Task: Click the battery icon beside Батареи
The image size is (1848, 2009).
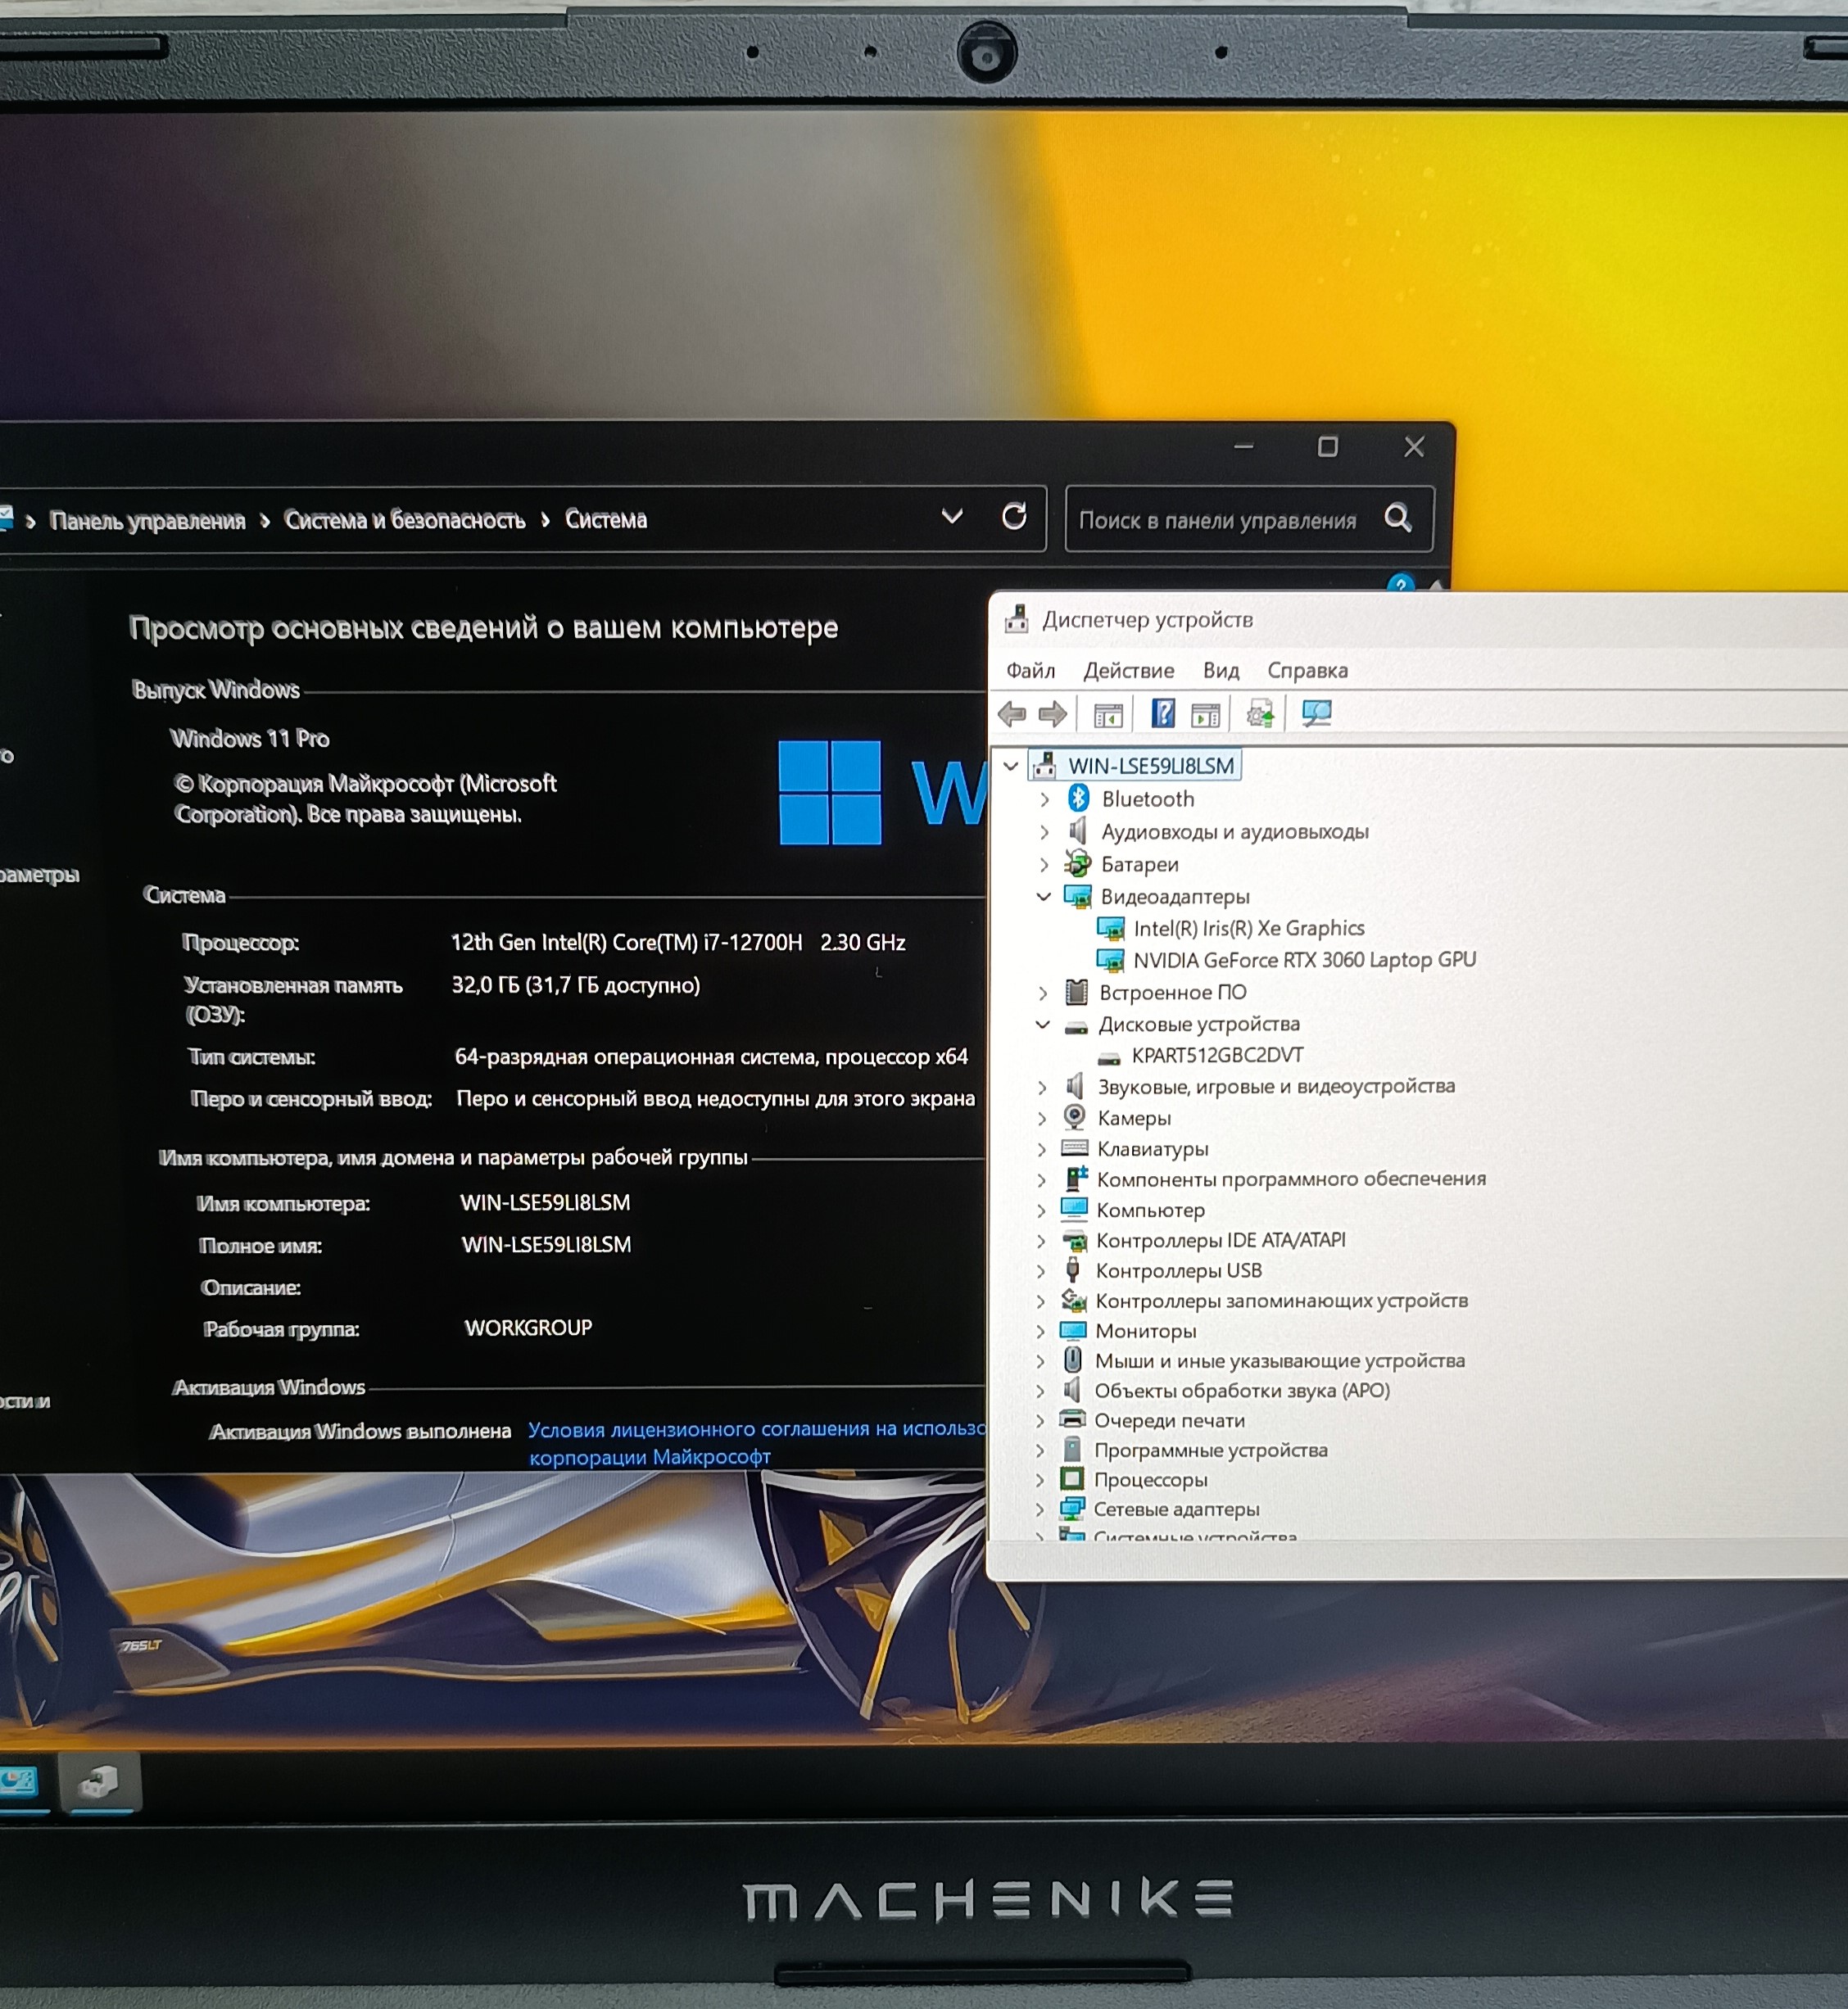Action: pyautogui.click(x=1077, y=864)
